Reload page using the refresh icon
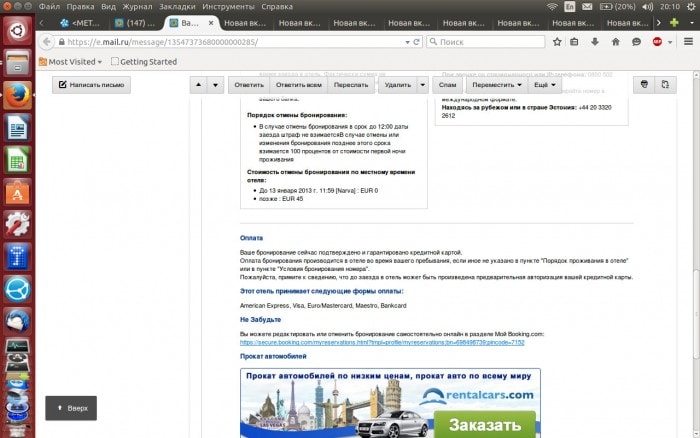The height and width of the screenshot is (438, 700). [414, 42]
